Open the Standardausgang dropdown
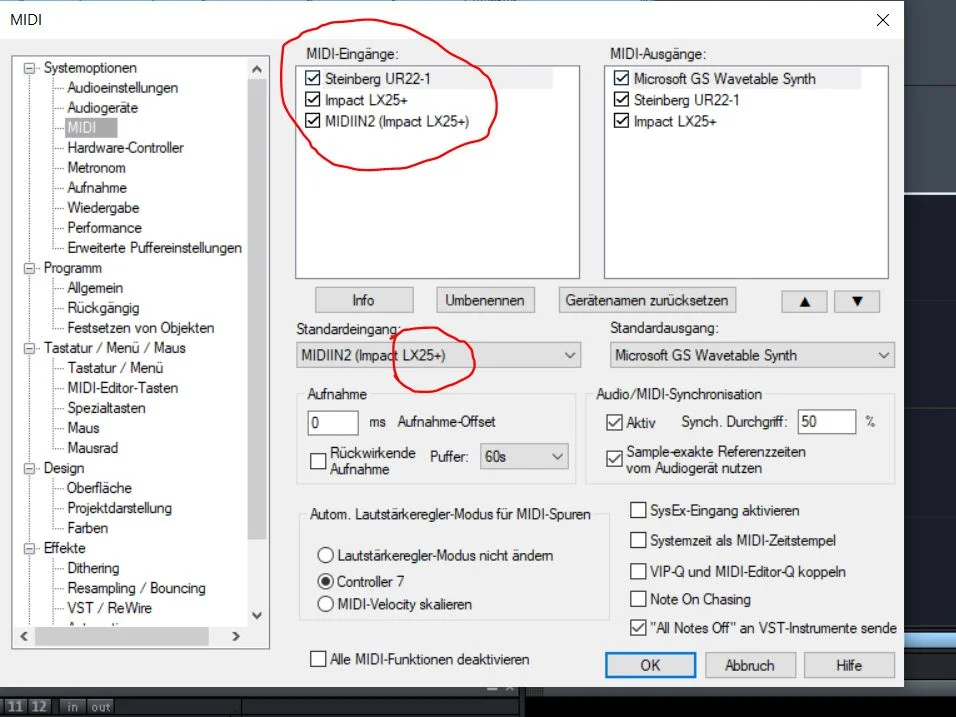This screenshot has width=956, height=717. tap(752, 355)
